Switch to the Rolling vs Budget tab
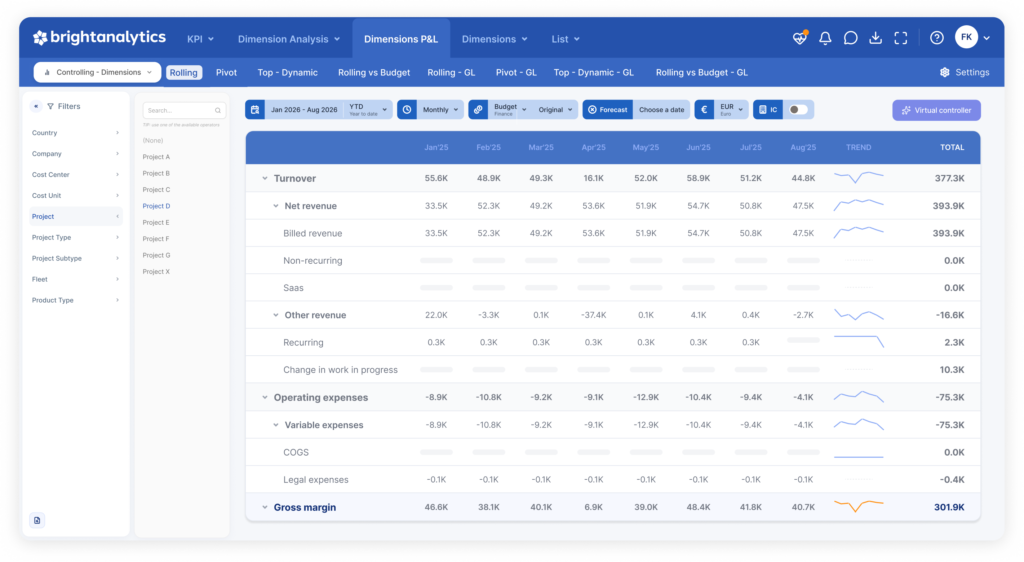This screenshot has height=562, width=1024. pyautogui.click(x=374, y=72)
